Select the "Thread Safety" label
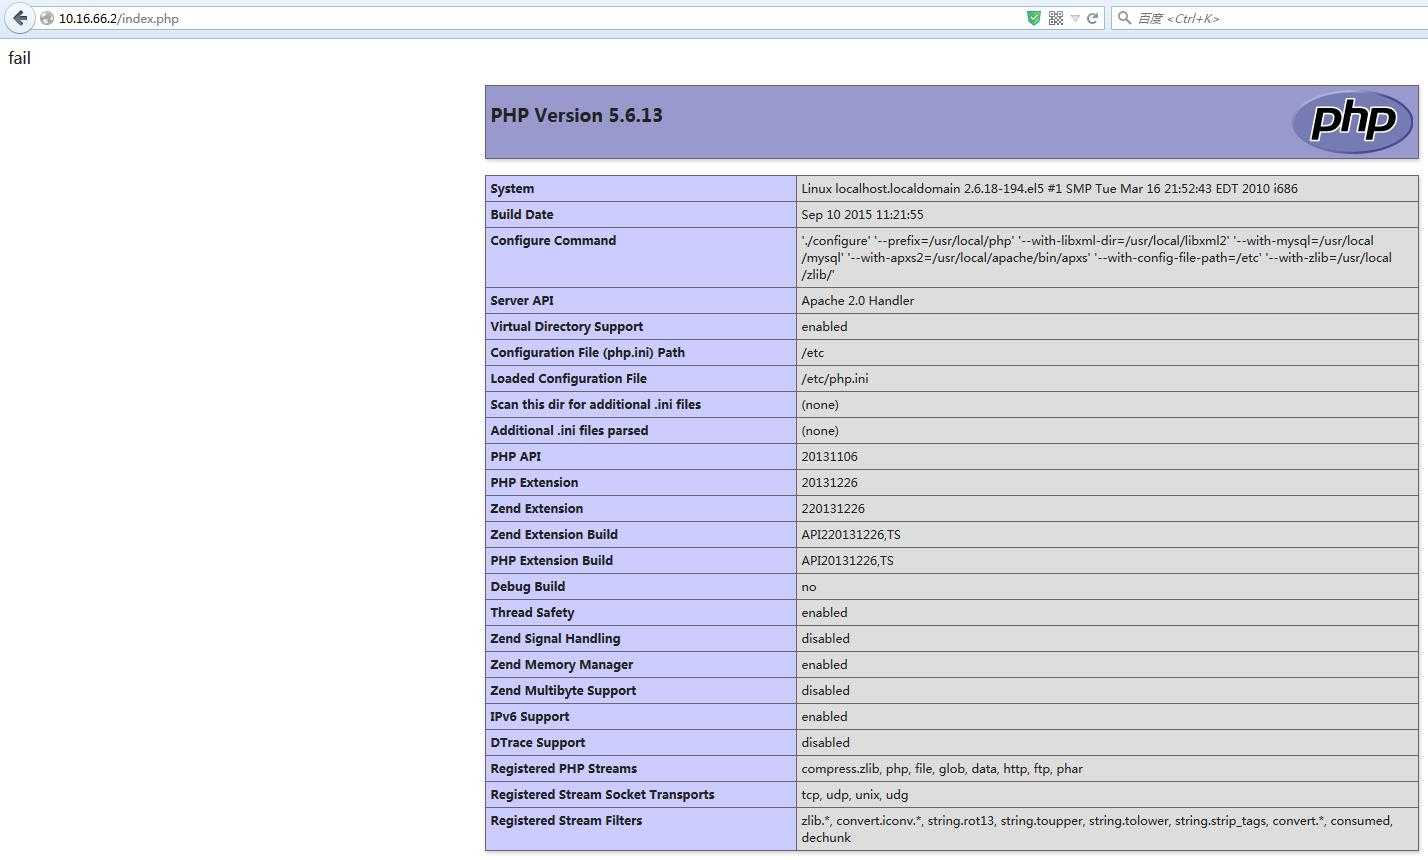This screenshot has height=860, width=1428. click(x=532, y=612)
